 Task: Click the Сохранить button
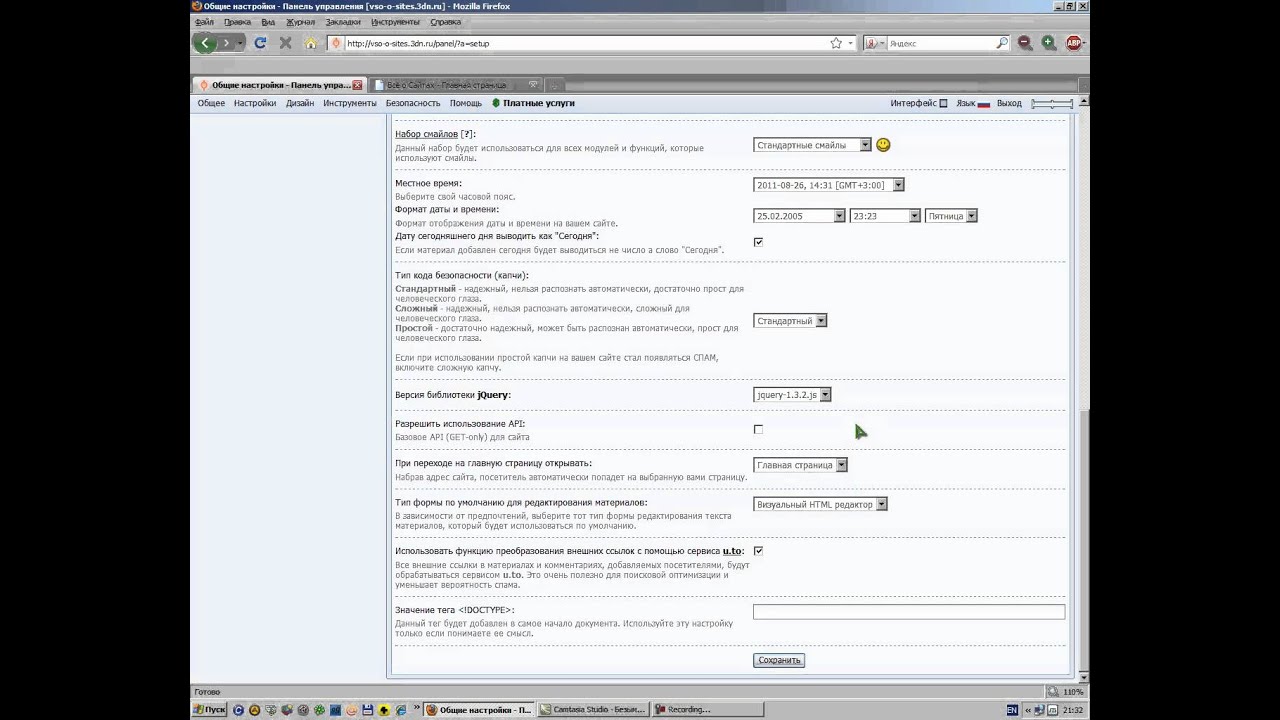pyautogui.click(x=779, y=660)
